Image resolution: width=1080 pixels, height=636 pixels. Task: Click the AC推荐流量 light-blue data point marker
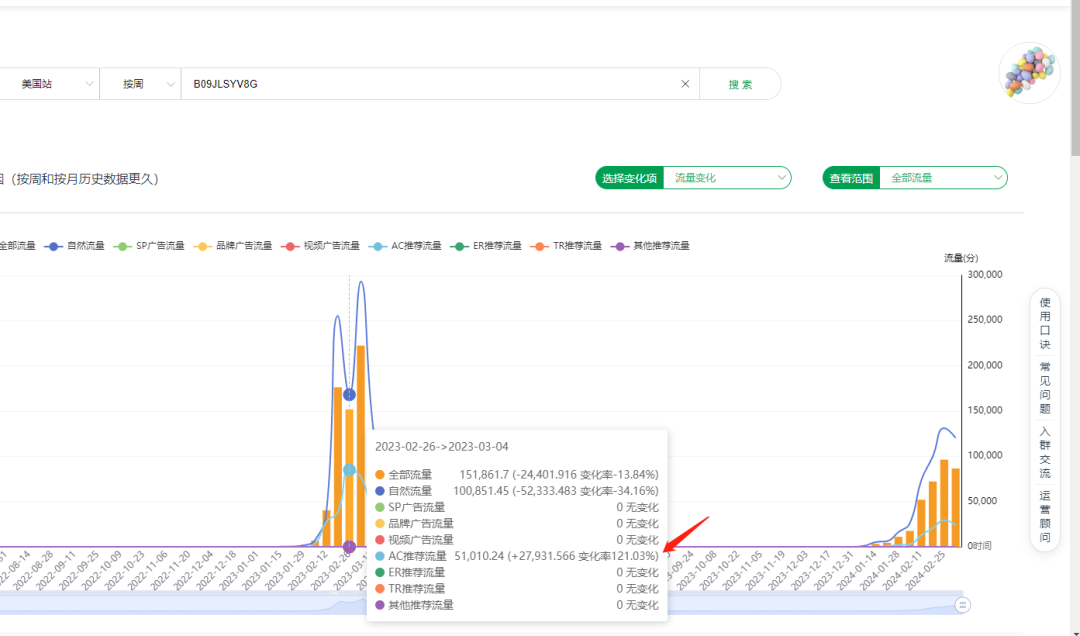click(x=349, y=470)
